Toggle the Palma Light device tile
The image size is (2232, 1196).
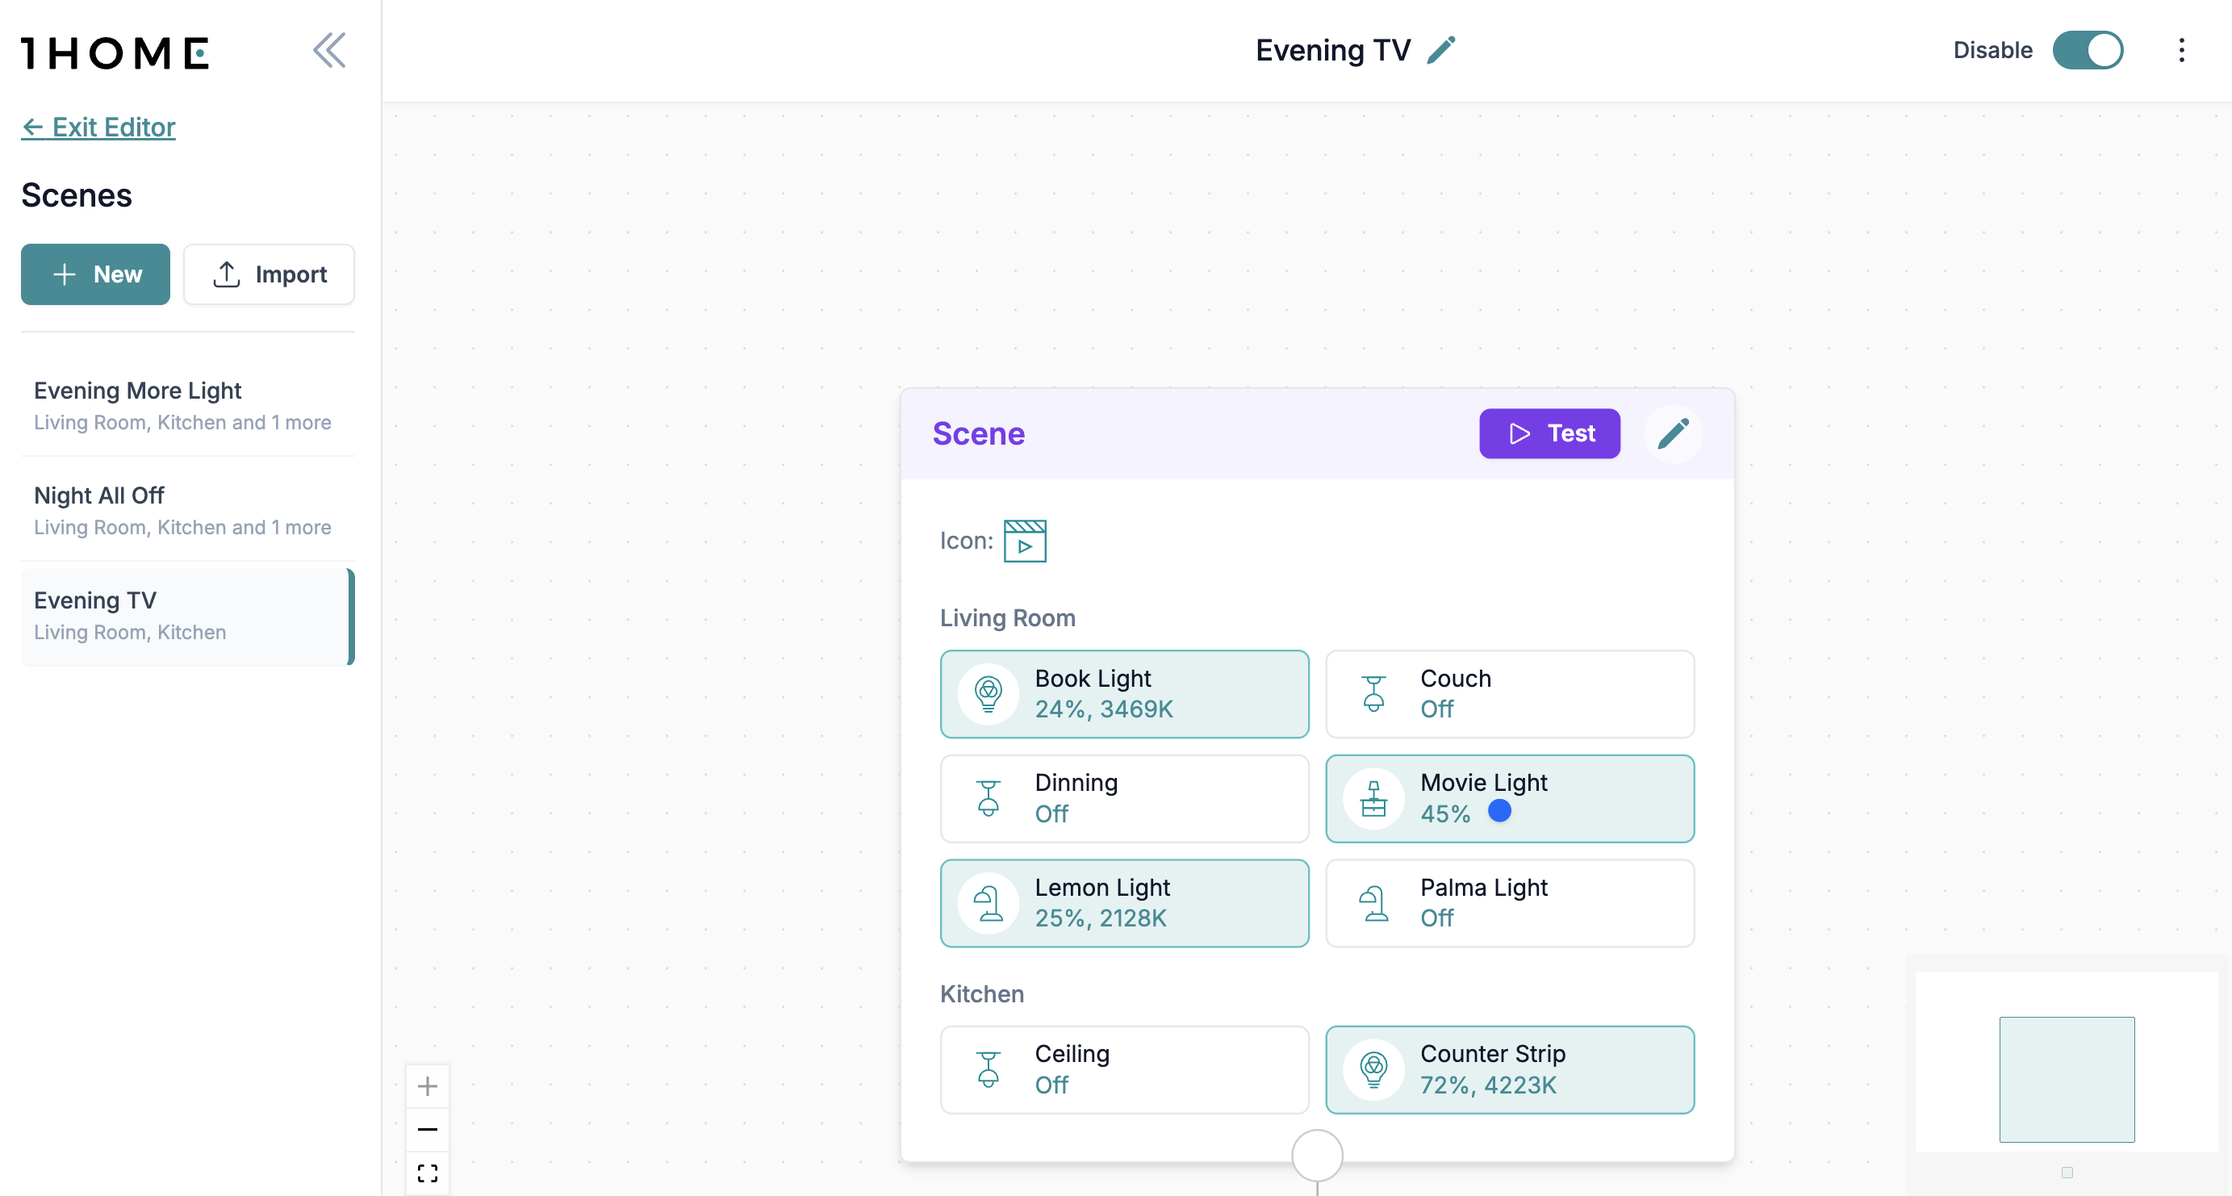(1509, 902)
